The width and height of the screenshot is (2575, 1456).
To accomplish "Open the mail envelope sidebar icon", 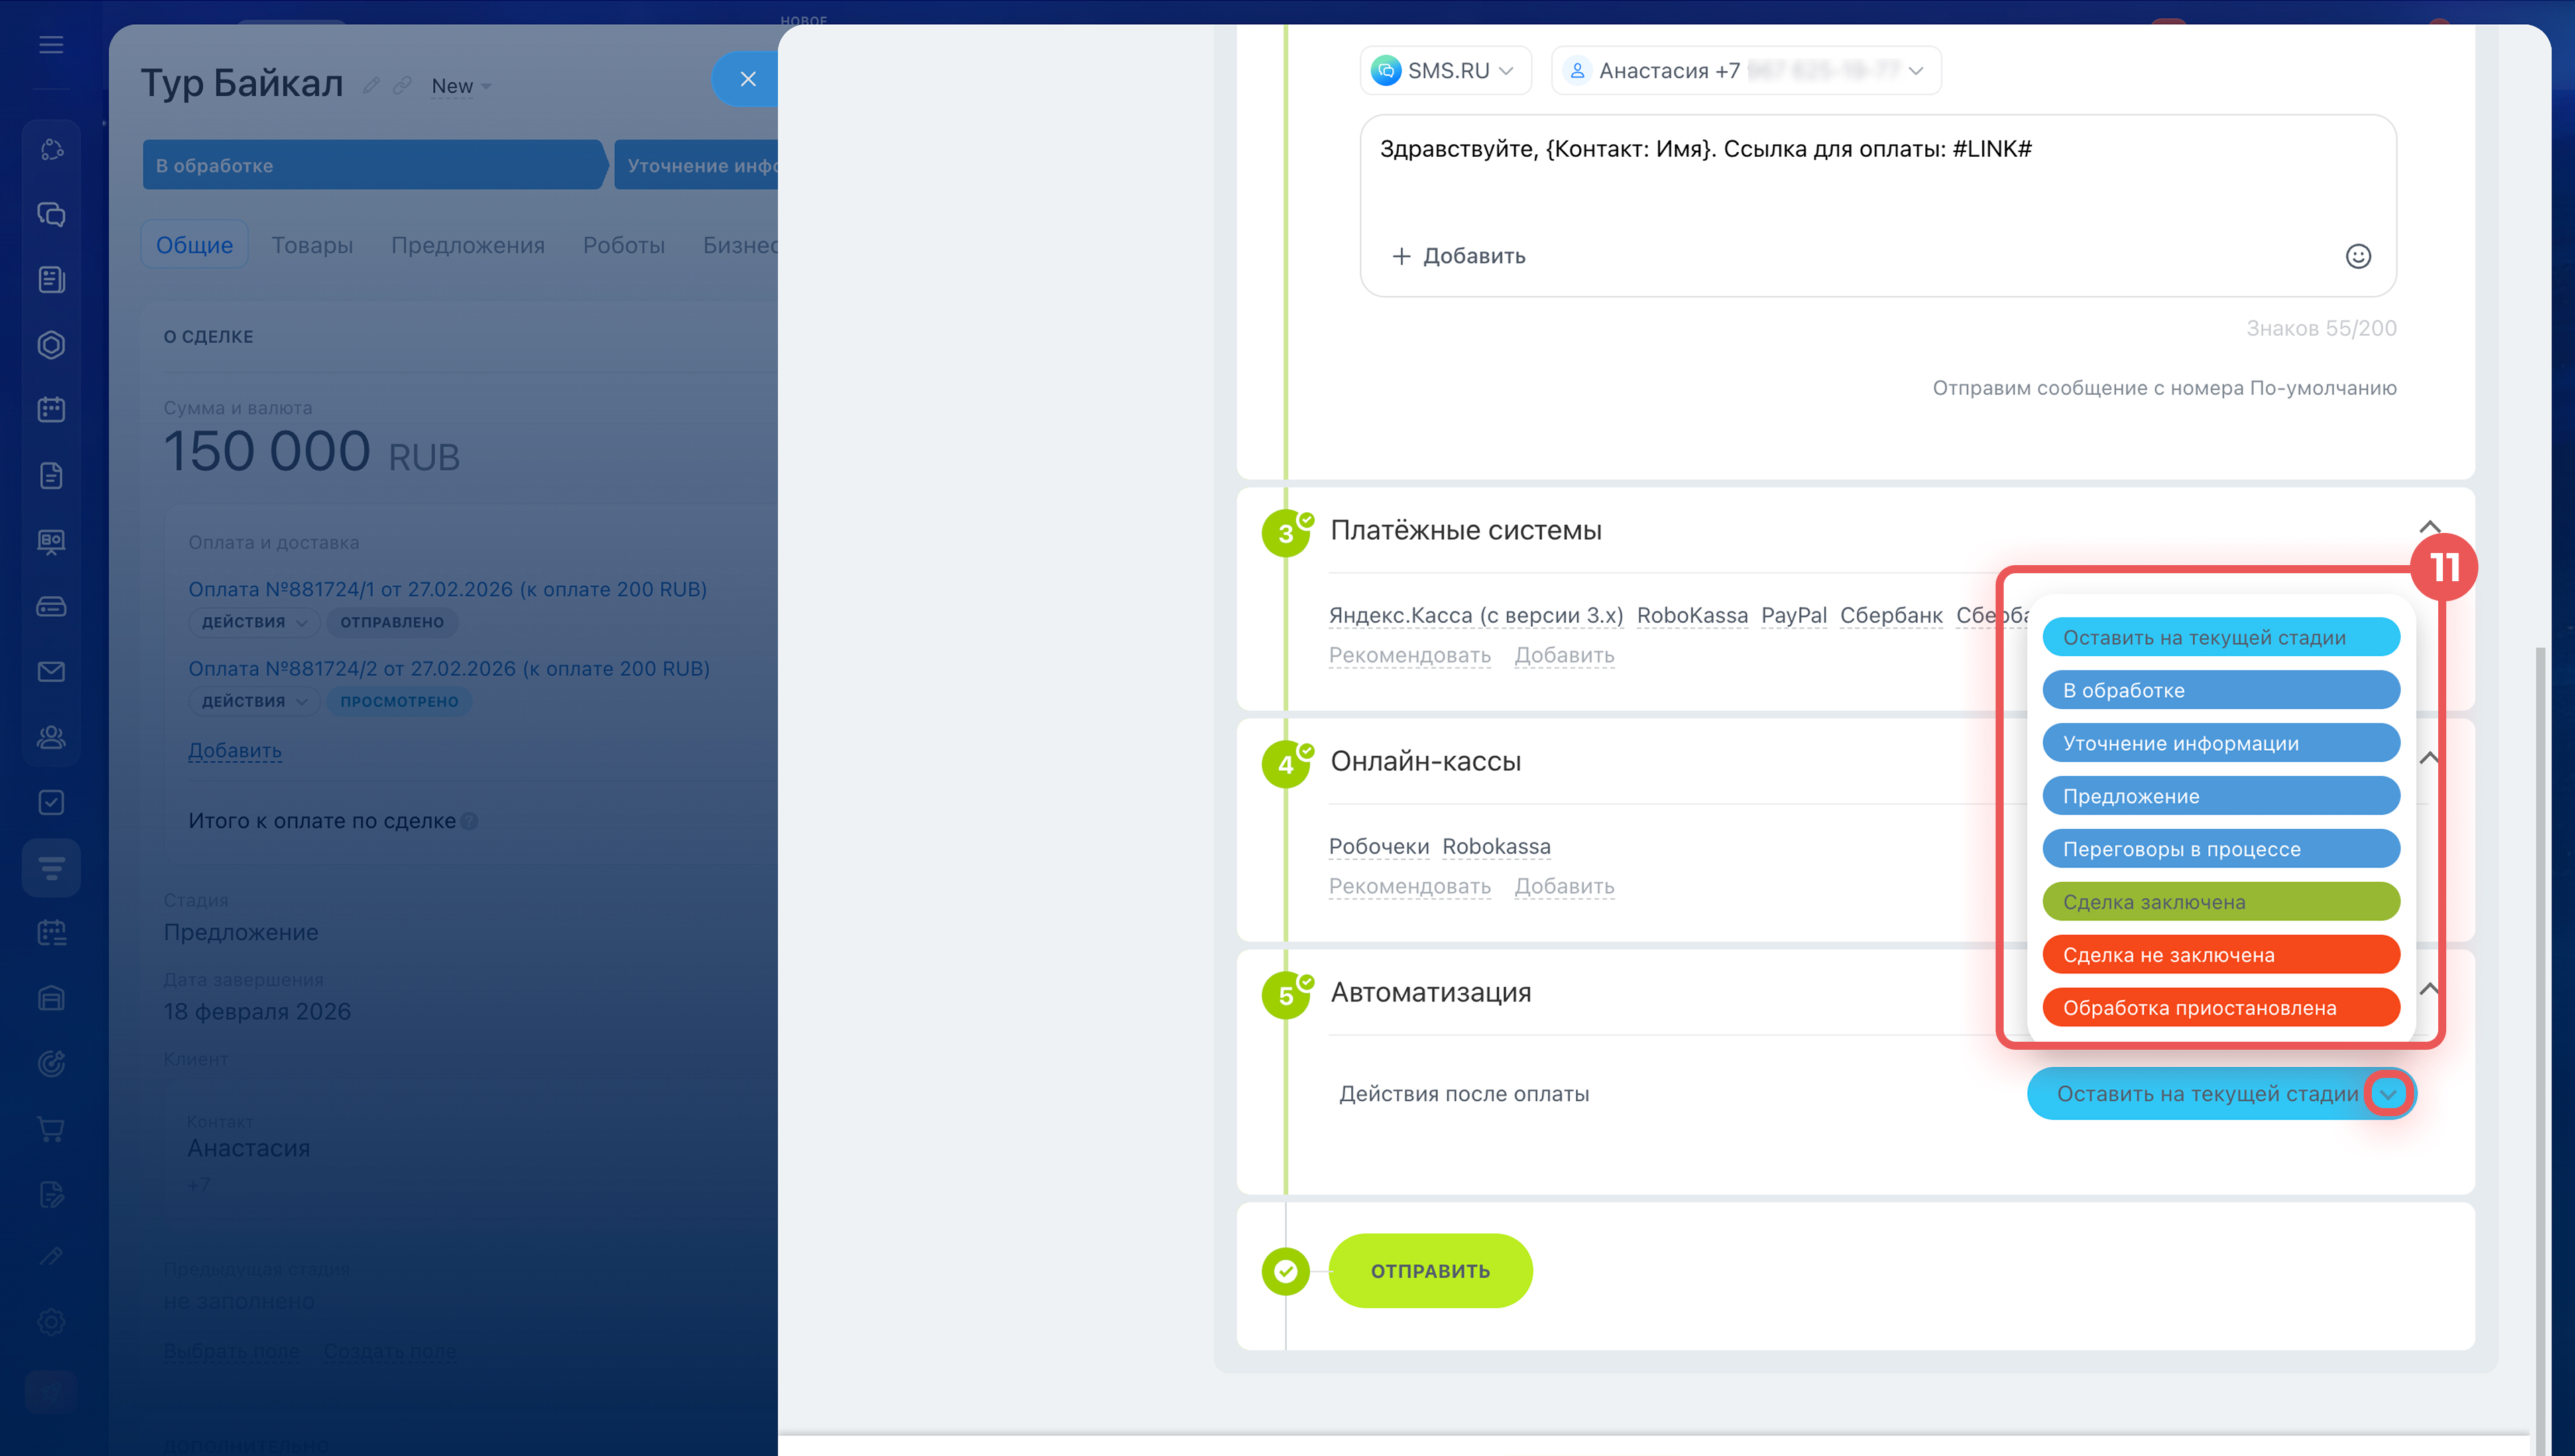I will 51,671.
